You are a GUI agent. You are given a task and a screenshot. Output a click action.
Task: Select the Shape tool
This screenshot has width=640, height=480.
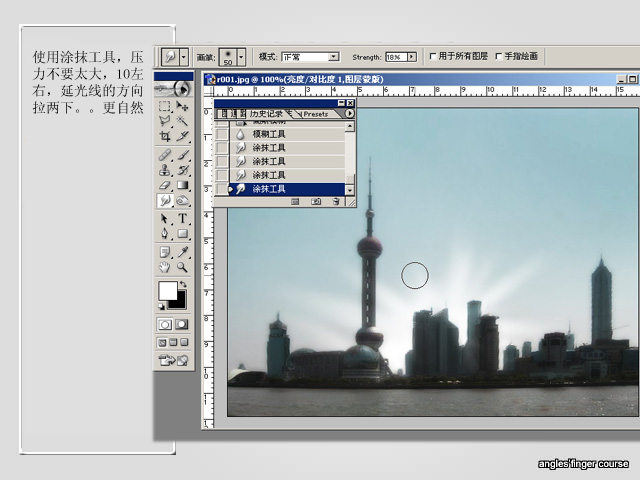point(182,233)
